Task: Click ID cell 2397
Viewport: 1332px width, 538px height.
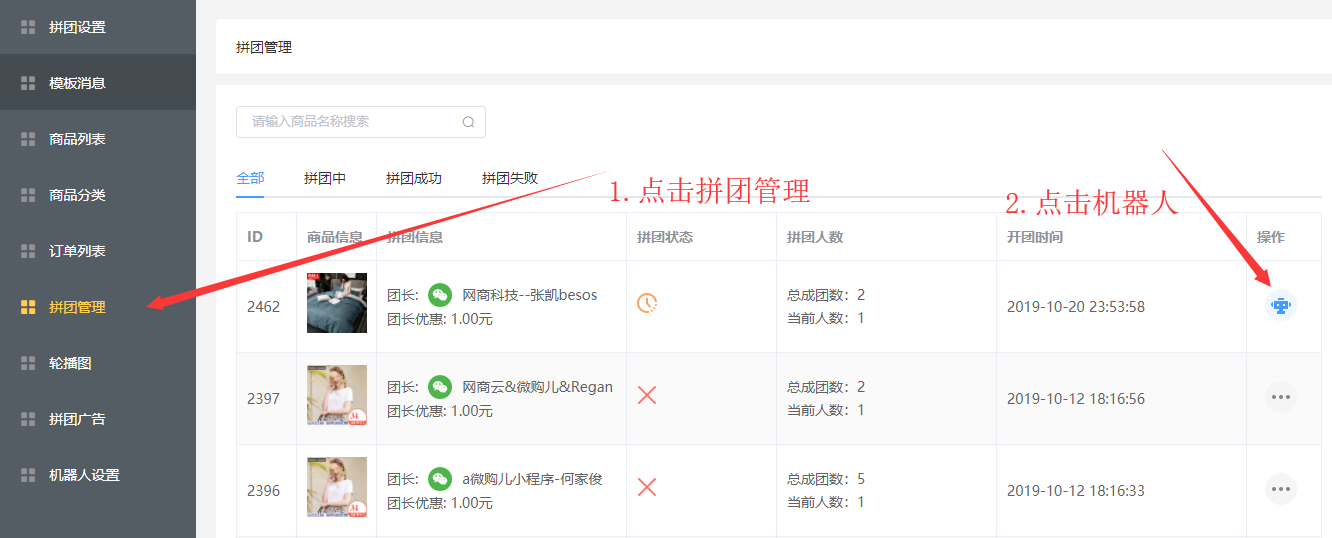Action: pos(264,399)
